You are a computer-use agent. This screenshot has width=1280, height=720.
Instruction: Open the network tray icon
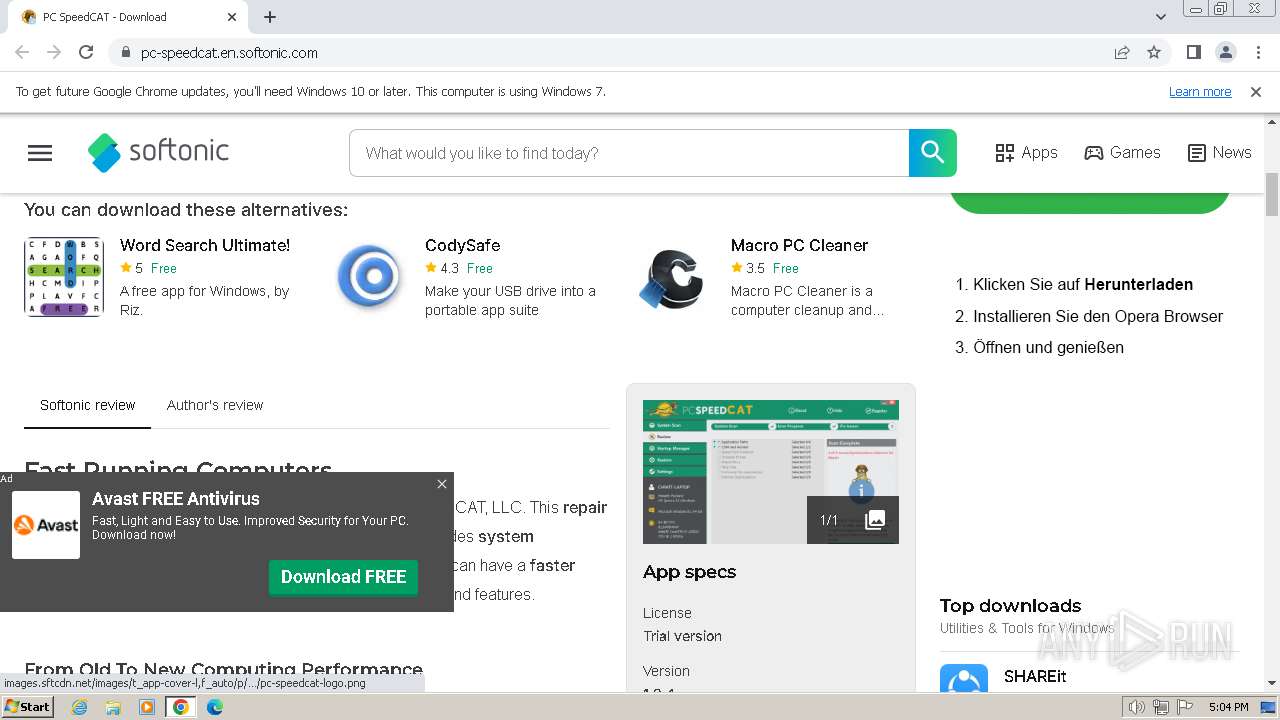click(1161, 707)
